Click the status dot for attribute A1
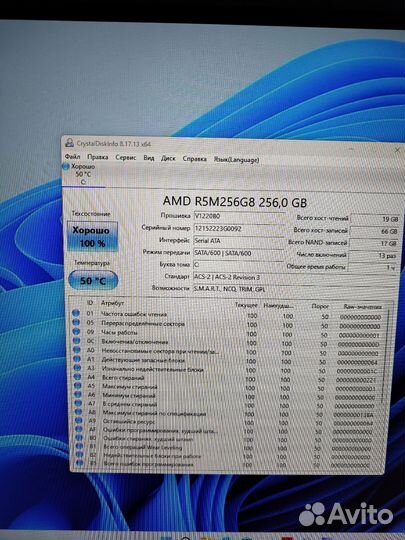Screen dimensions: 405x540 pyautogui.click(x=77, y=359)
